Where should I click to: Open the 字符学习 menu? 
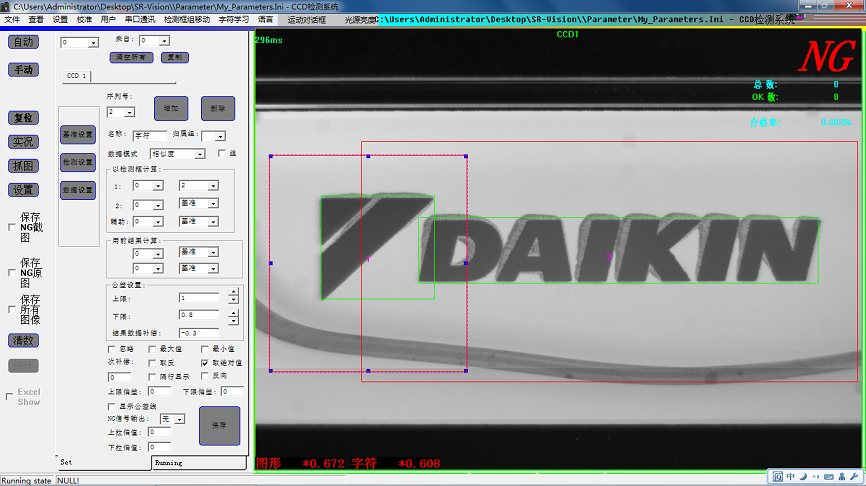233,19
